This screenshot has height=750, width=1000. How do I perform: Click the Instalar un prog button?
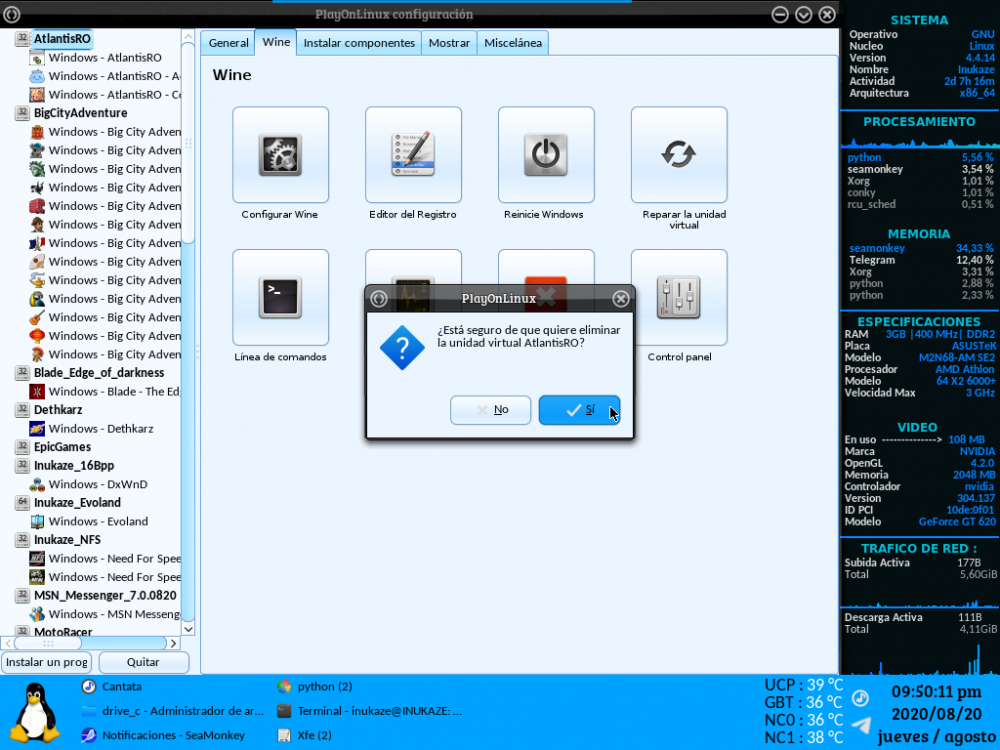coord(47,662)
